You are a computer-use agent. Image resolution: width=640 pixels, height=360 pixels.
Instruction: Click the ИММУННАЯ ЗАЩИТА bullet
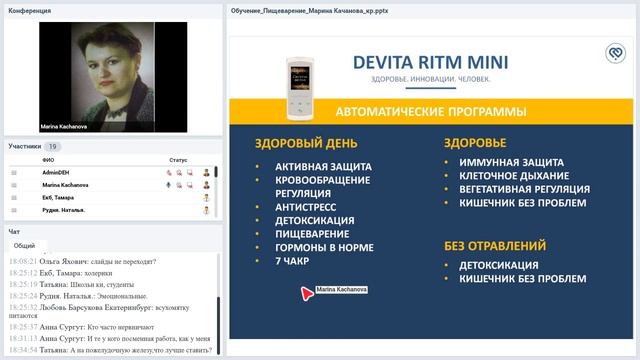click(511, 162)
